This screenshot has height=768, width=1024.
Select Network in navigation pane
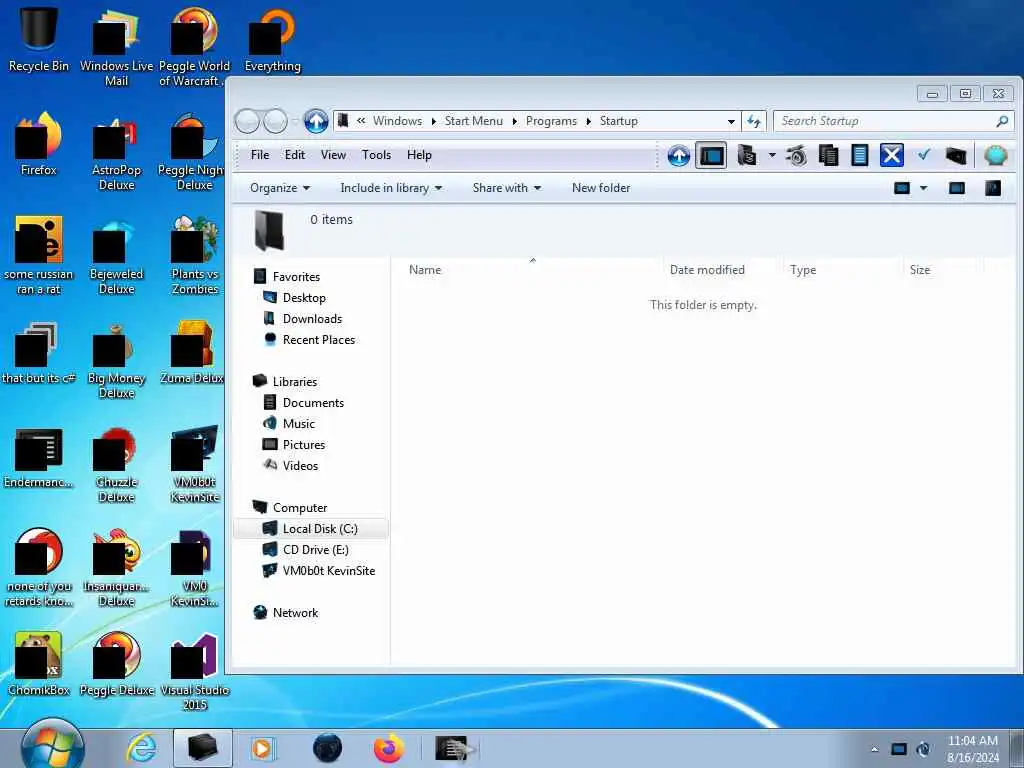click(295, 613)
